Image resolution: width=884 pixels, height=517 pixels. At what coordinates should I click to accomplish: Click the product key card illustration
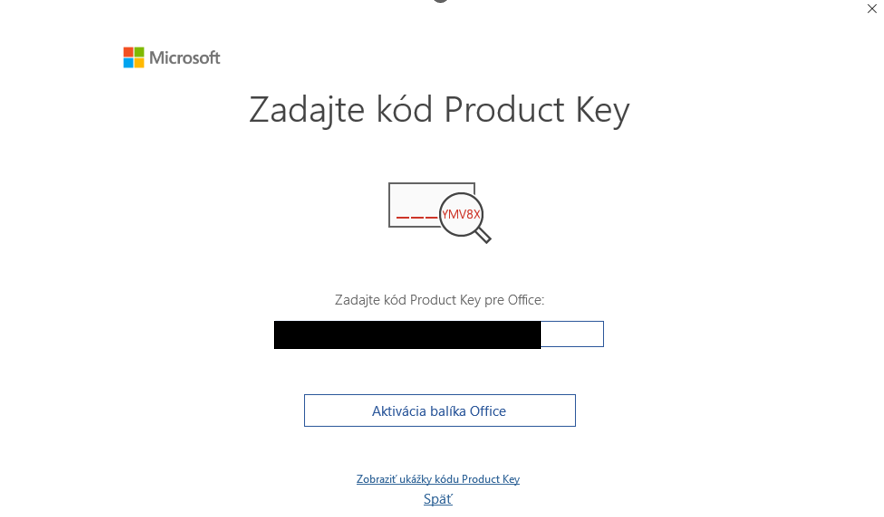click(x=431, y=205)
